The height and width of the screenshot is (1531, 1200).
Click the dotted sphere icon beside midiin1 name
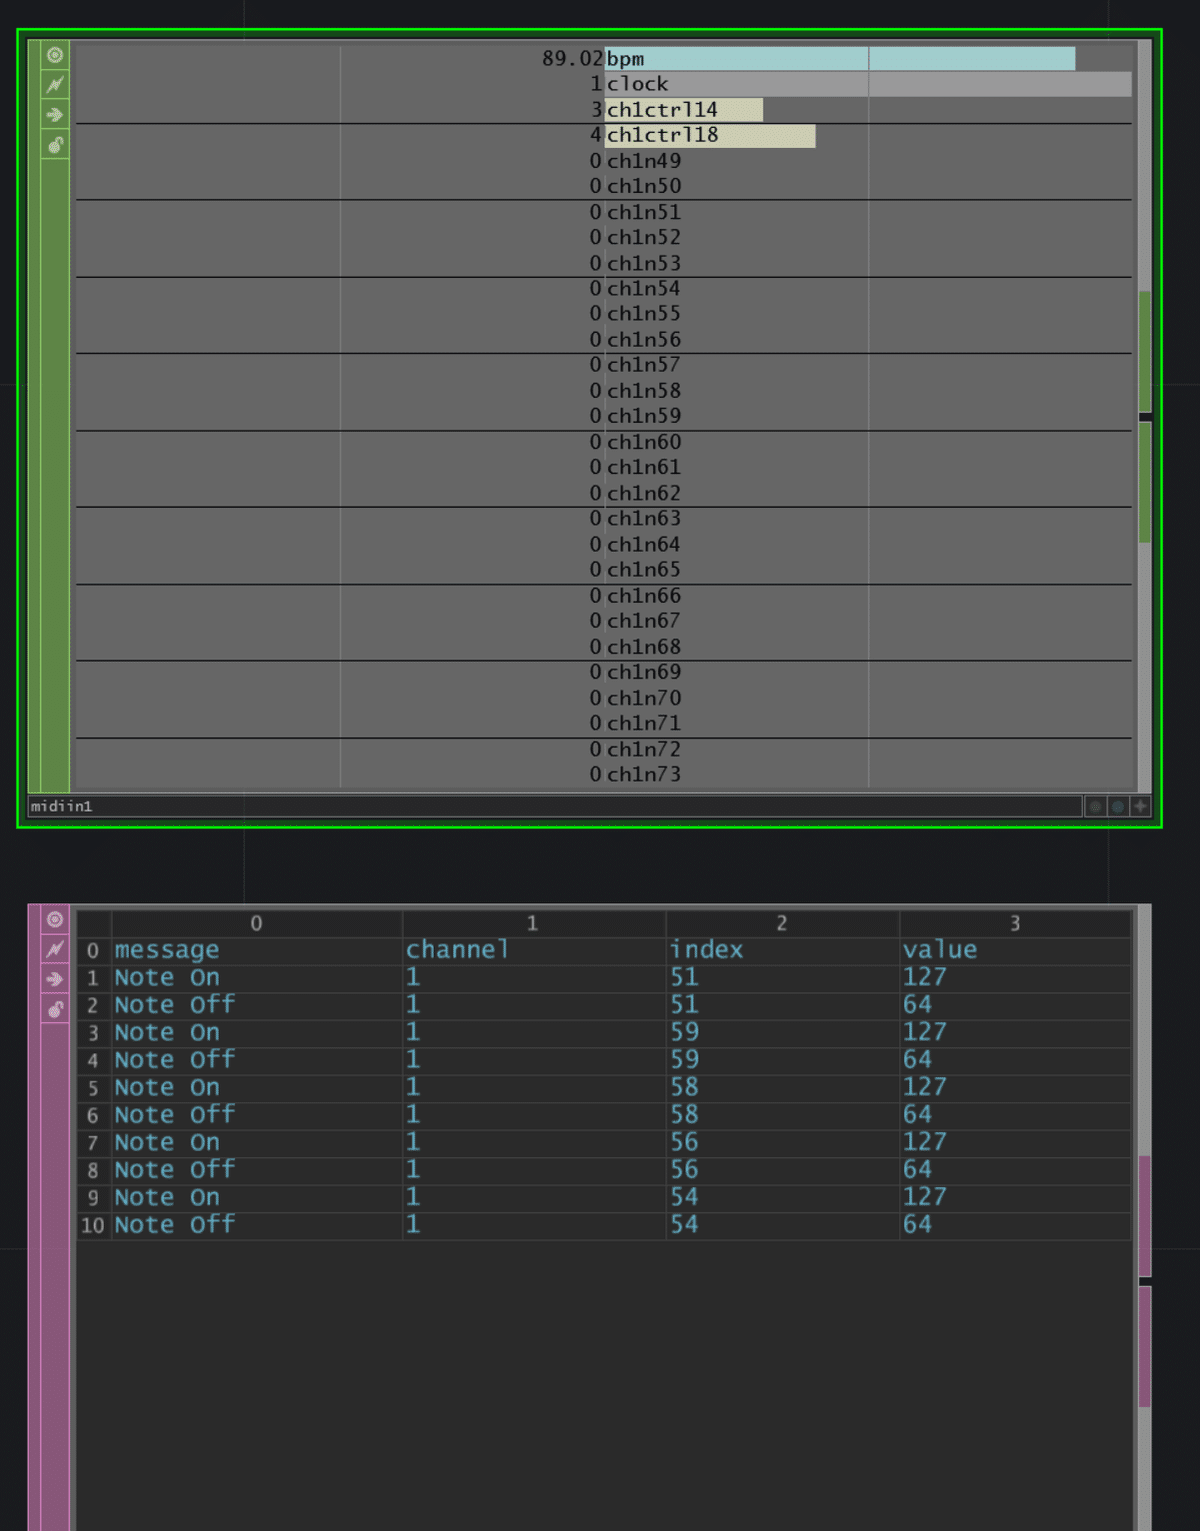1096,805
